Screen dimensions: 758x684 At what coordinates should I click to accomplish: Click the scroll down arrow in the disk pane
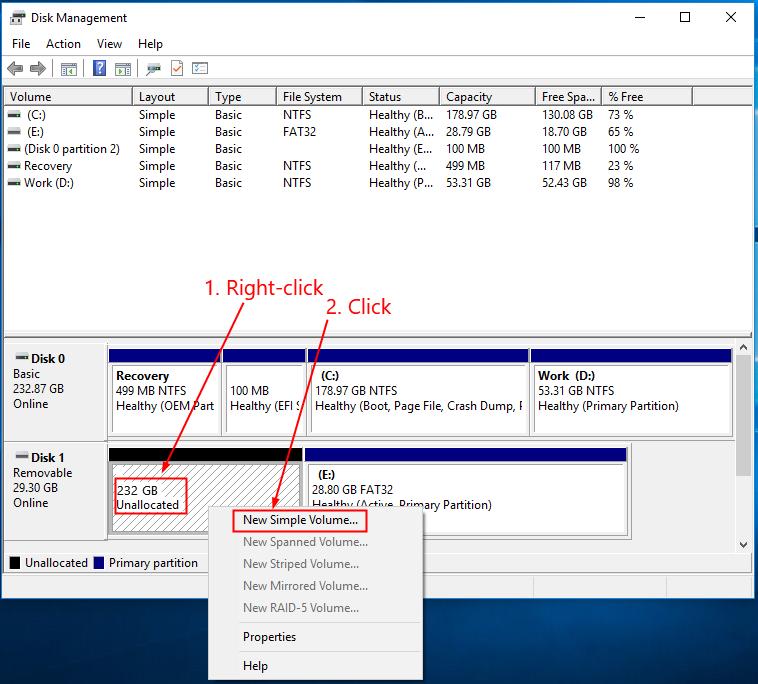pyautogui.click(x=743, y=545)
